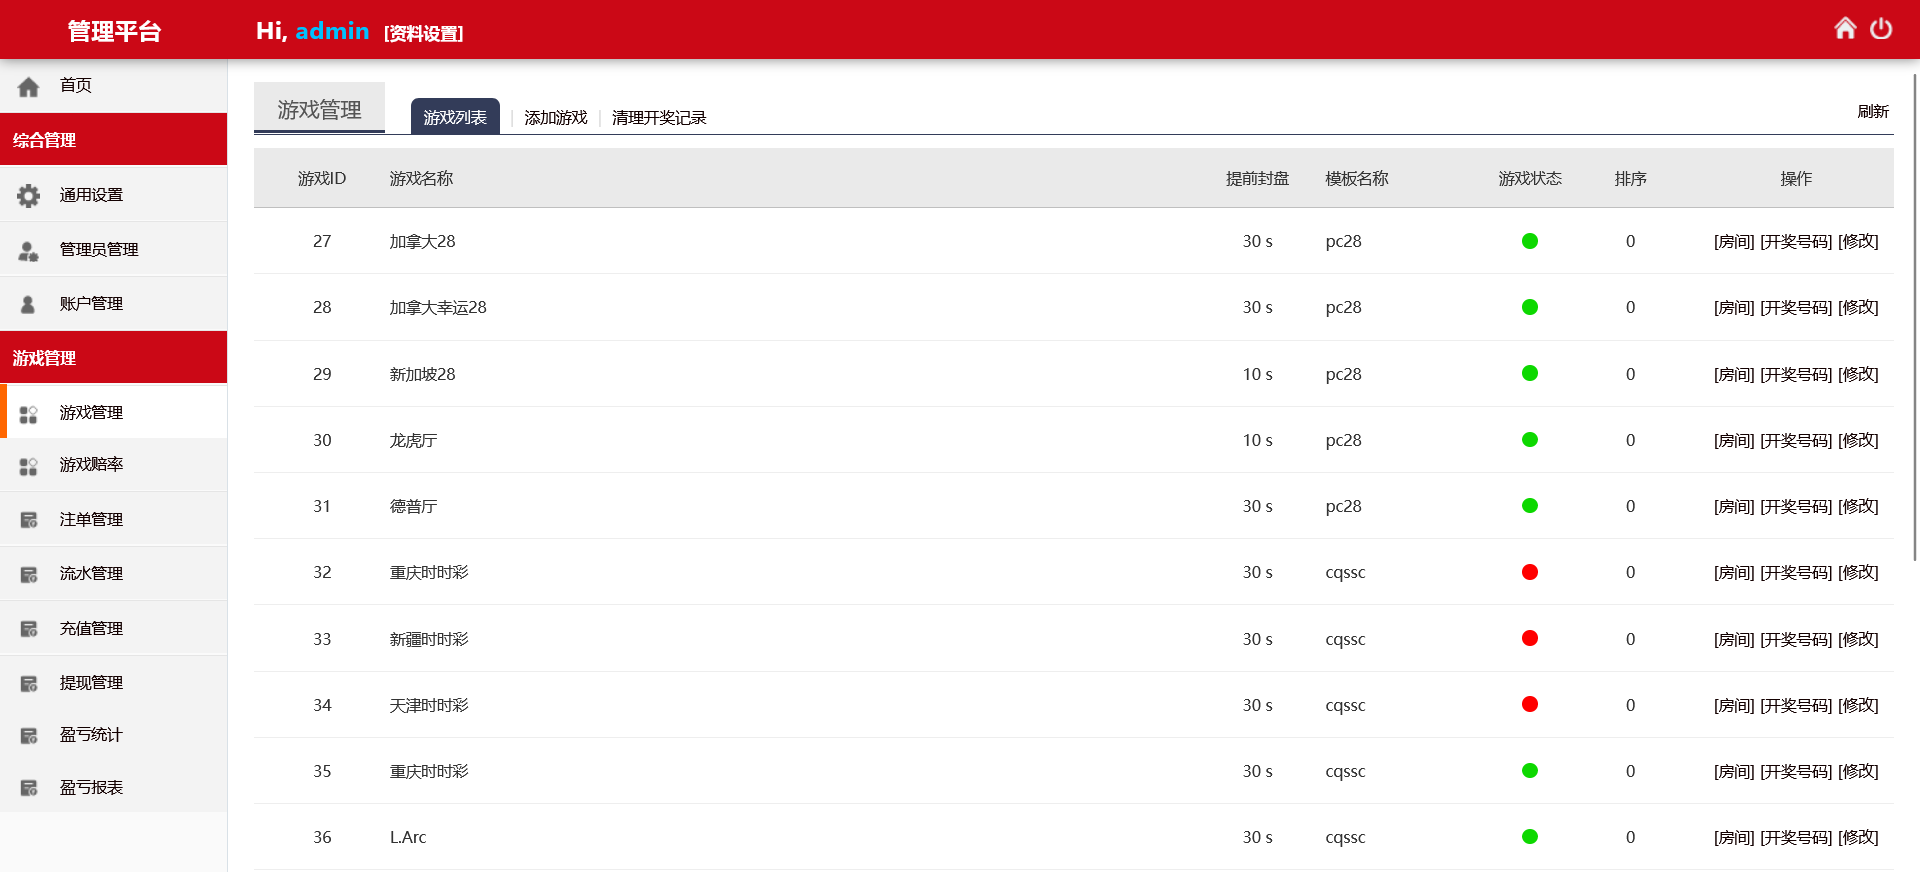The width and height of the screenshot is (1920, 872).
Task: Click the 账户管理 person icon
Action: point(29,304)
